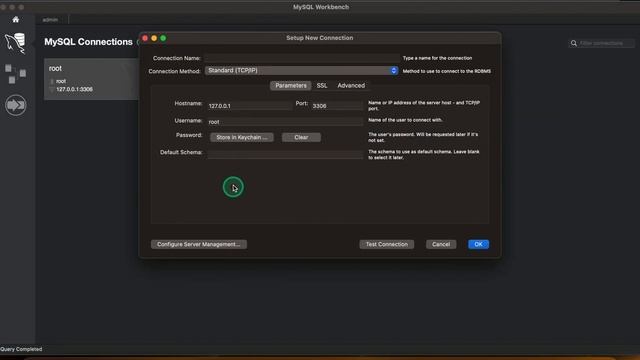Image resolution: width=640 pixels, height=360 pixels.
Task: Click the Setup New Connection title
Action: tap(320, 38)
